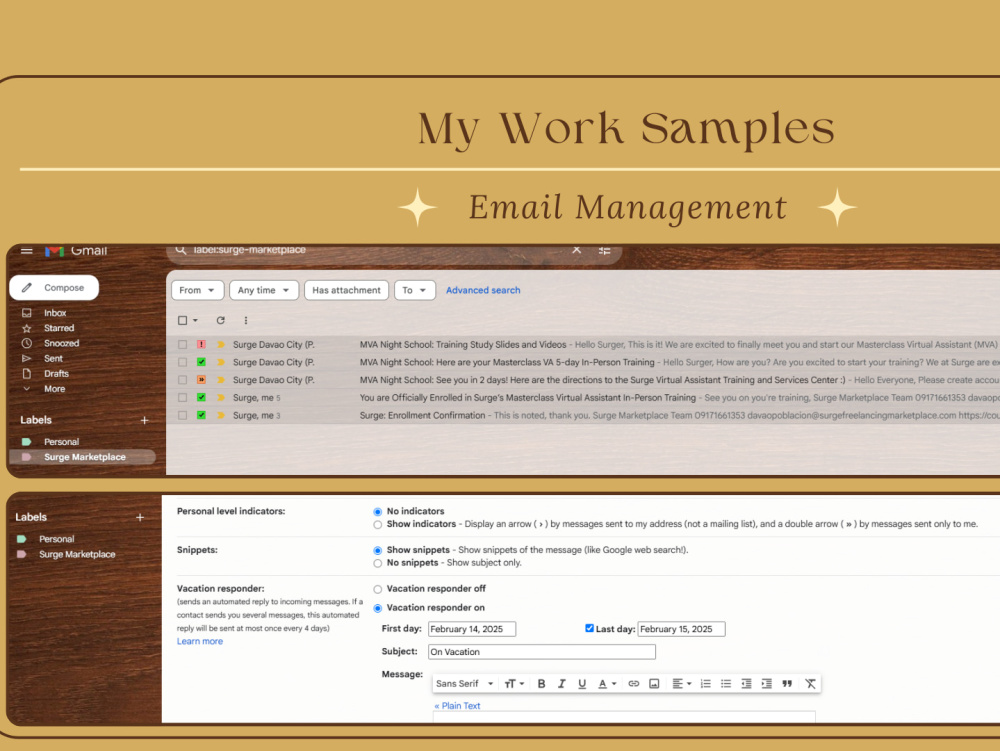Screen dimensions: 1000x751
Task: Insert a link with the link icon
Action: pos(633,684)
